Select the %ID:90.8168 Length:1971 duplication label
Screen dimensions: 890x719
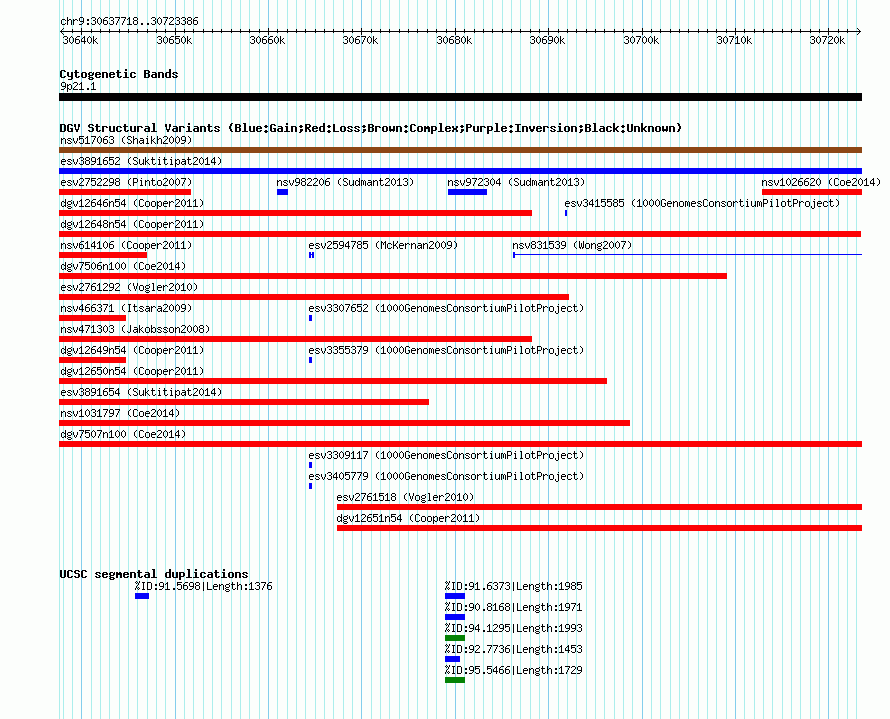(514, 607)
